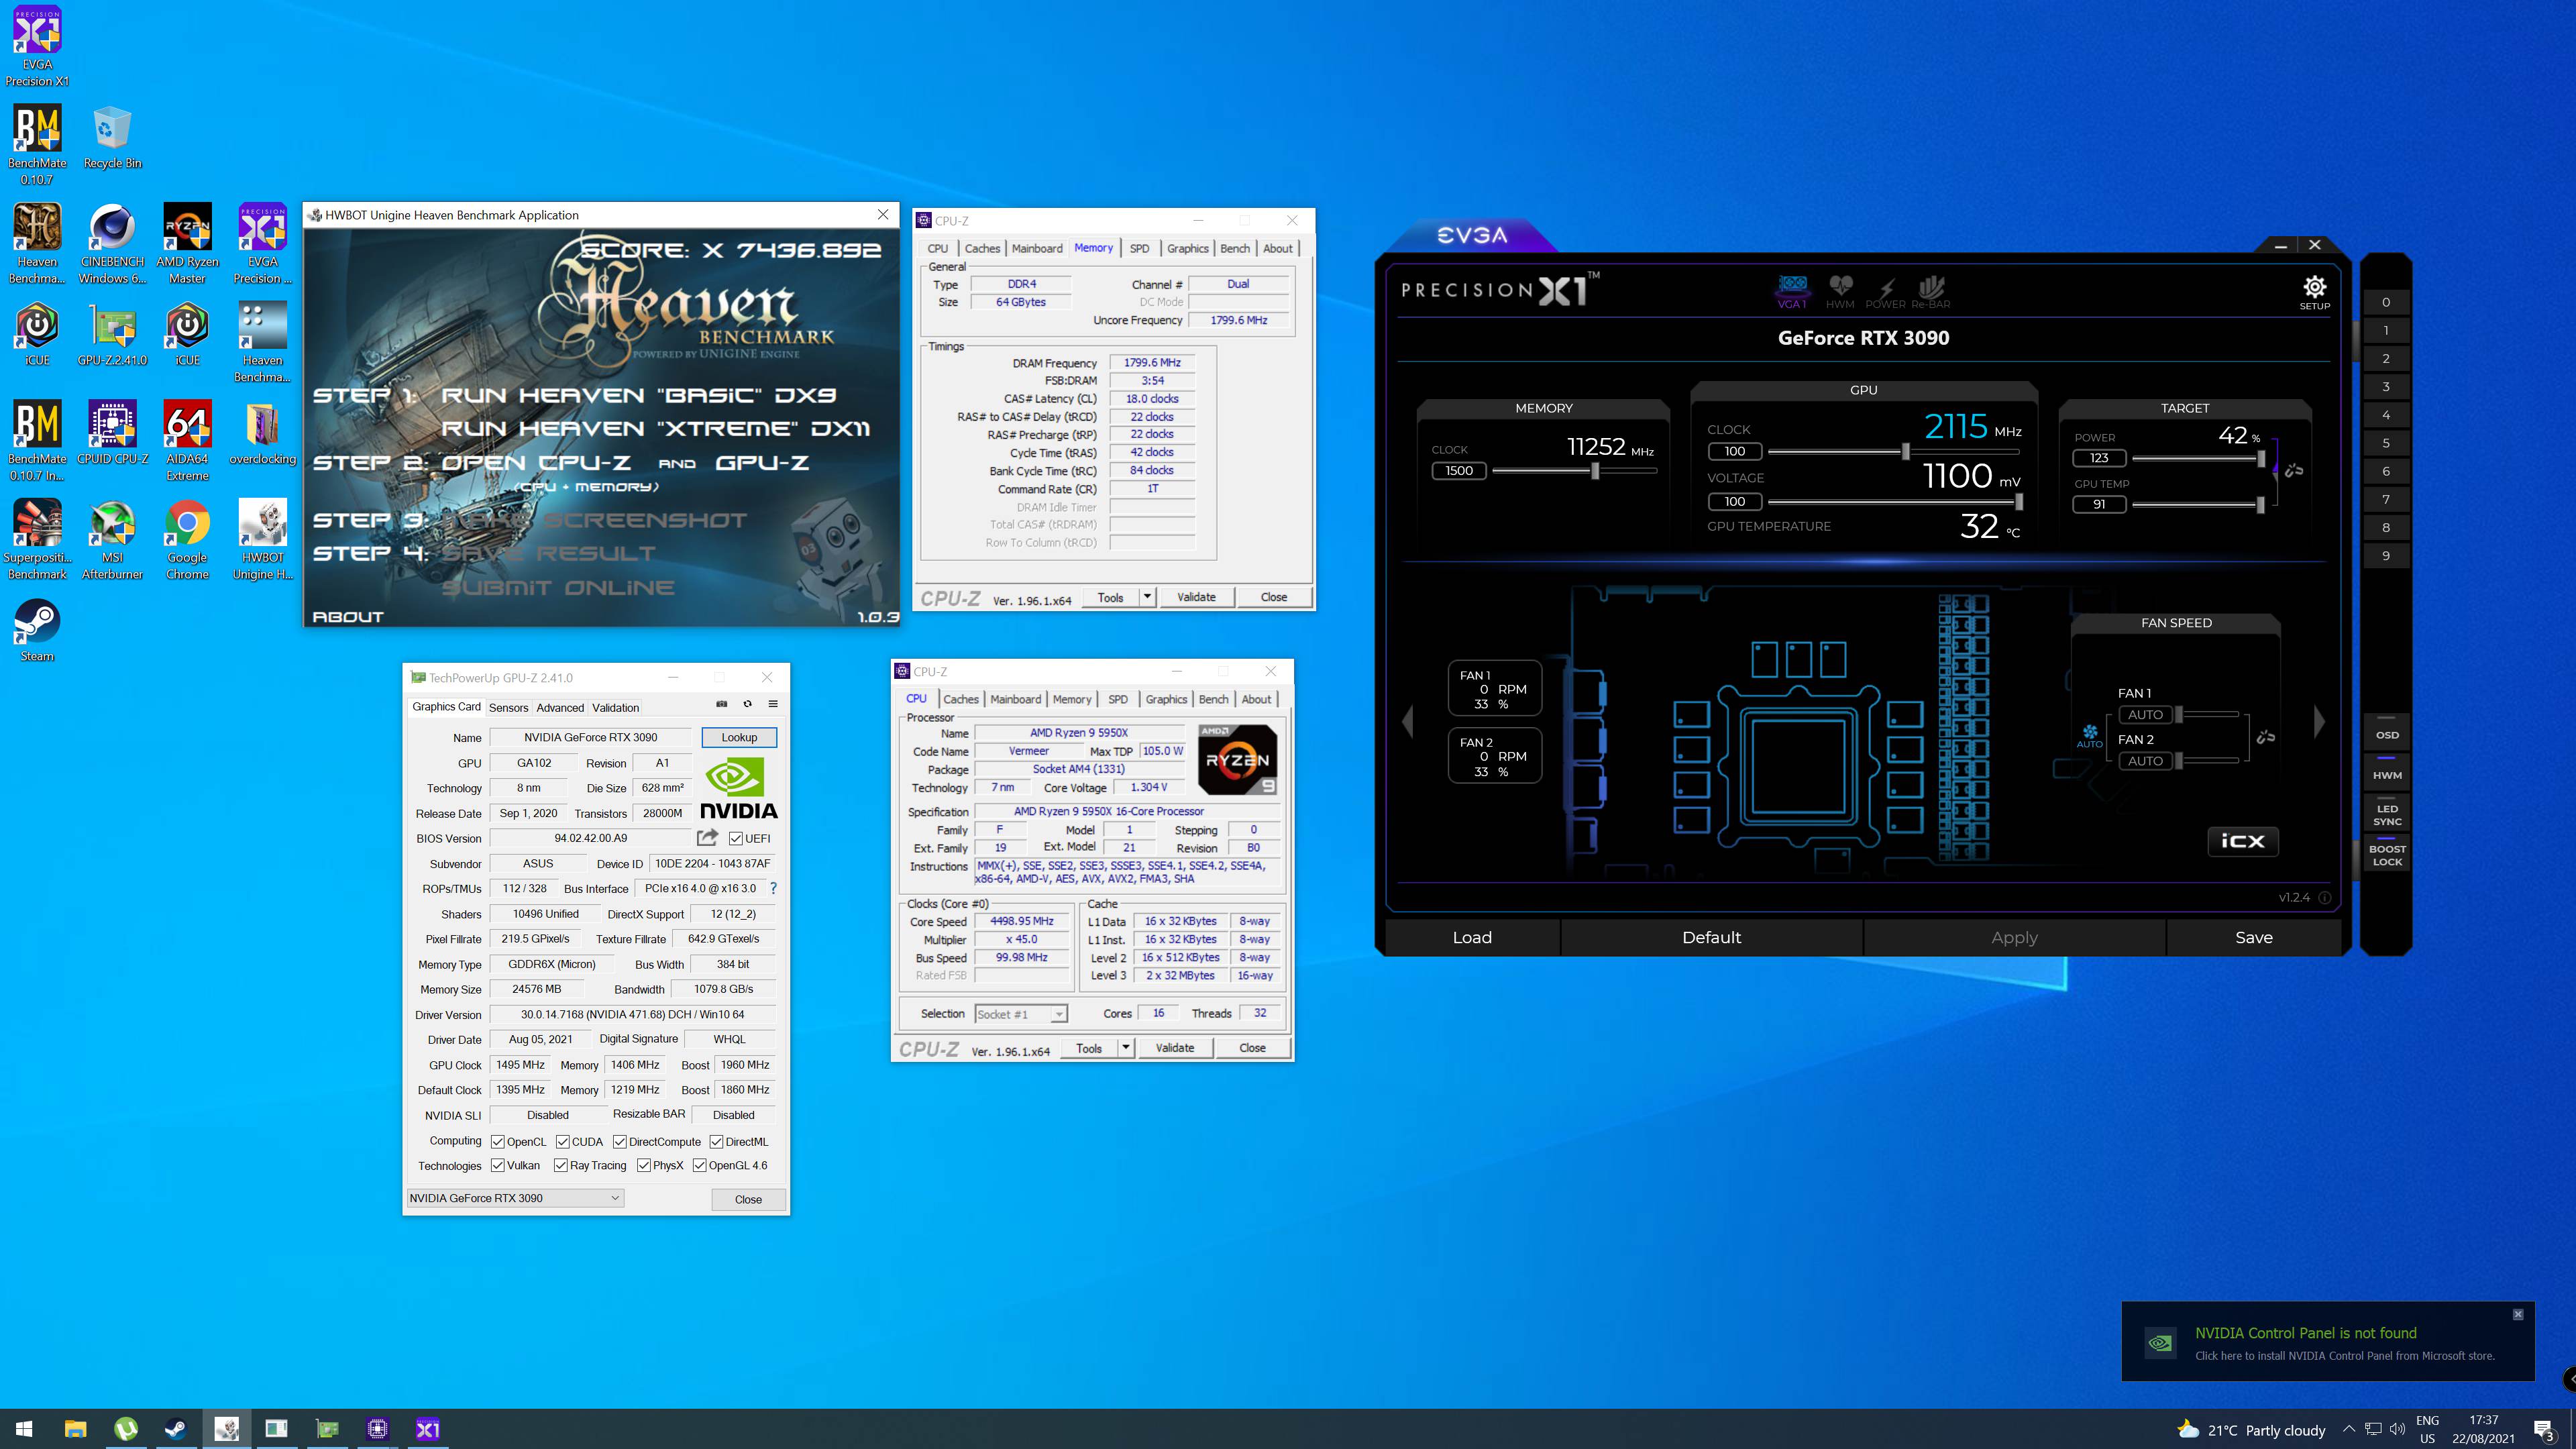Open the Recycle Bin desktop icon

(112, 137)
